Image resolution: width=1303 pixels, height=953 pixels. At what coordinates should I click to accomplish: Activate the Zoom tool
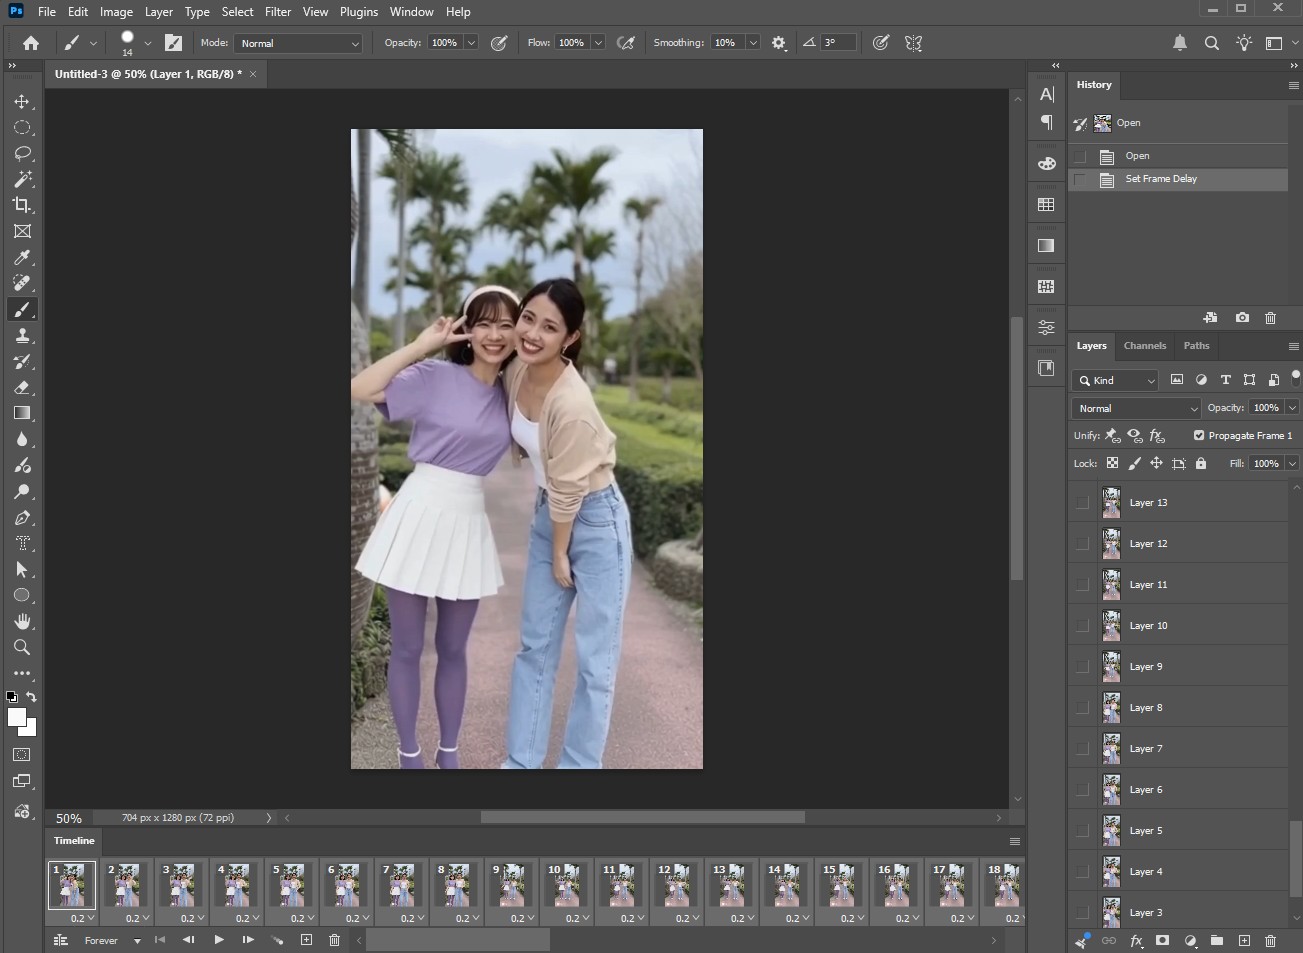tap(22, 647)
